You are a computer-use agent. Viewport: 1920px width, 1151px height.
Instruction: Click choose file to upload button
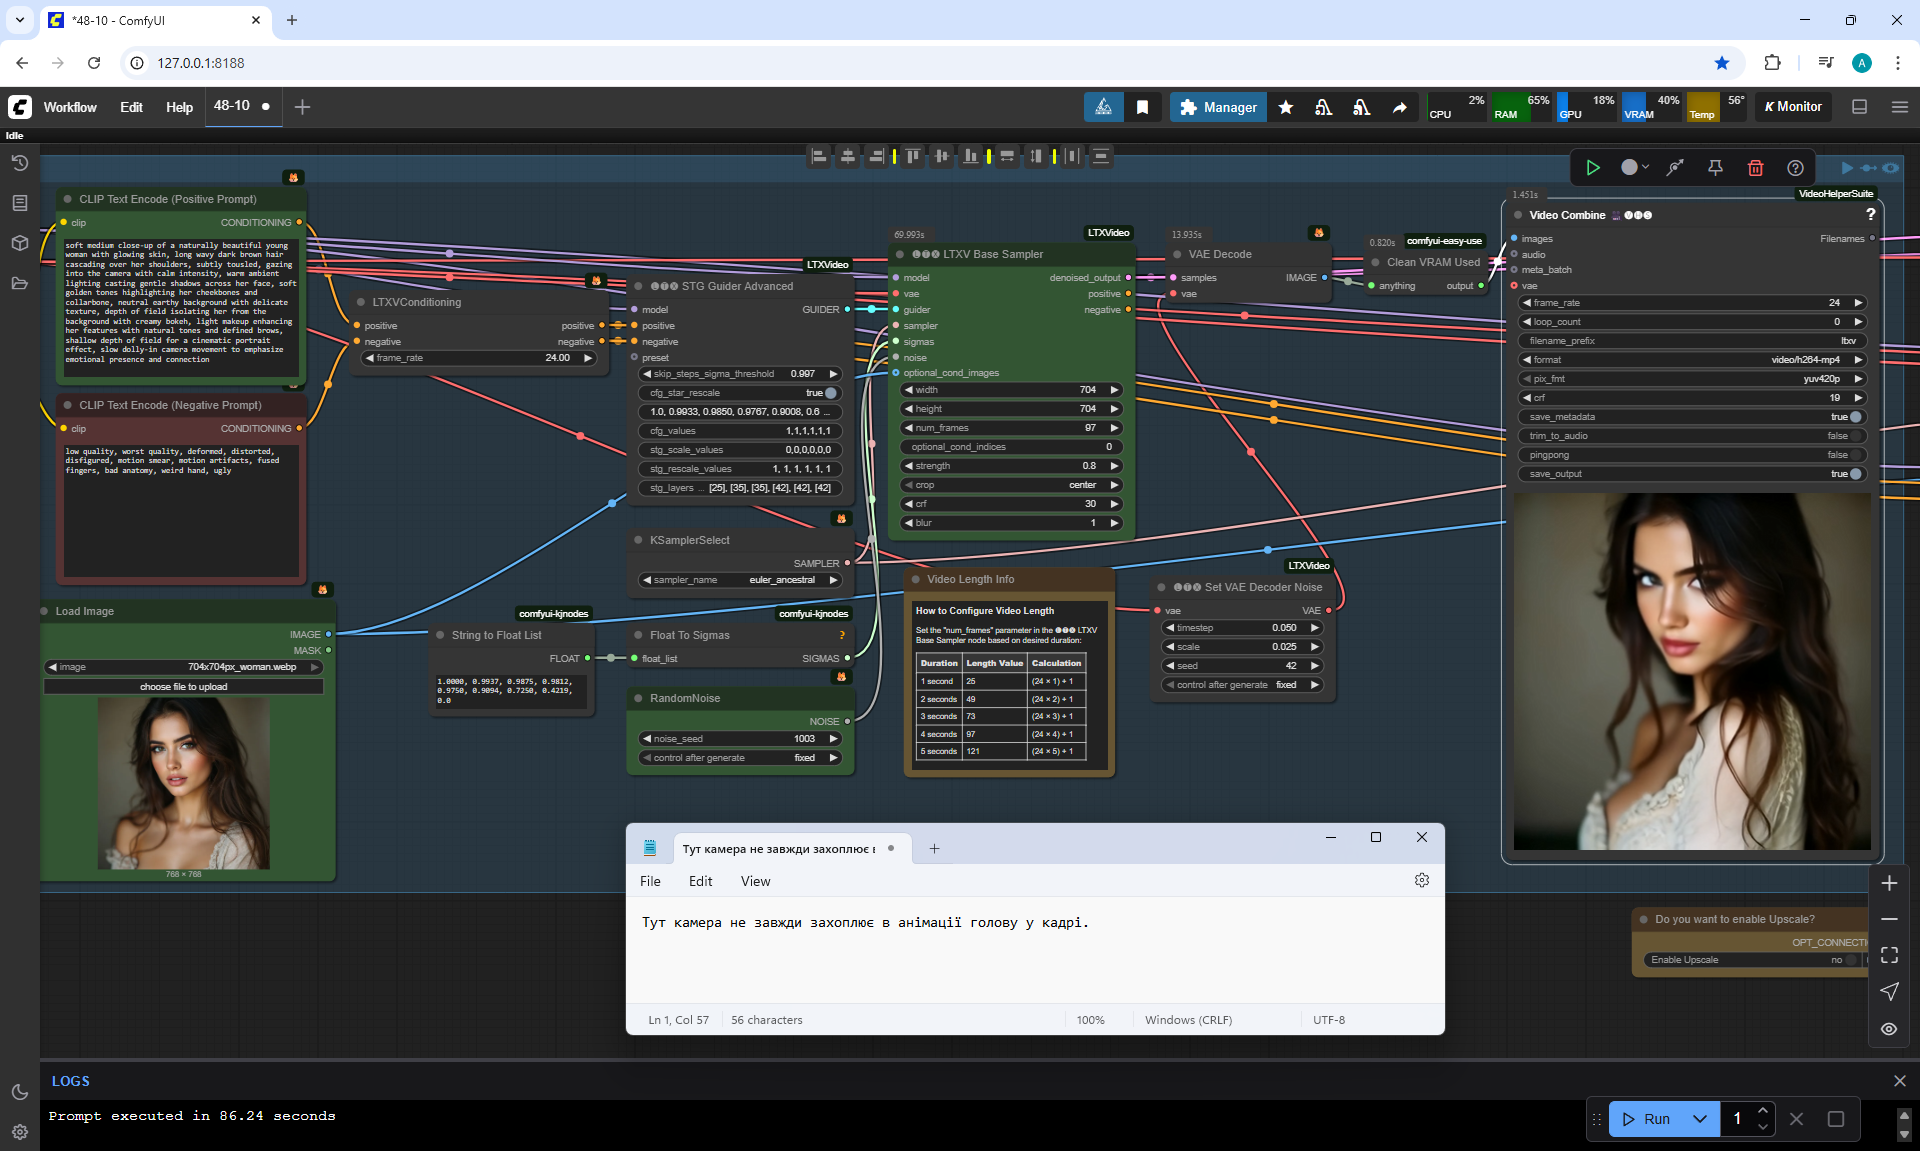click(183, 687)
